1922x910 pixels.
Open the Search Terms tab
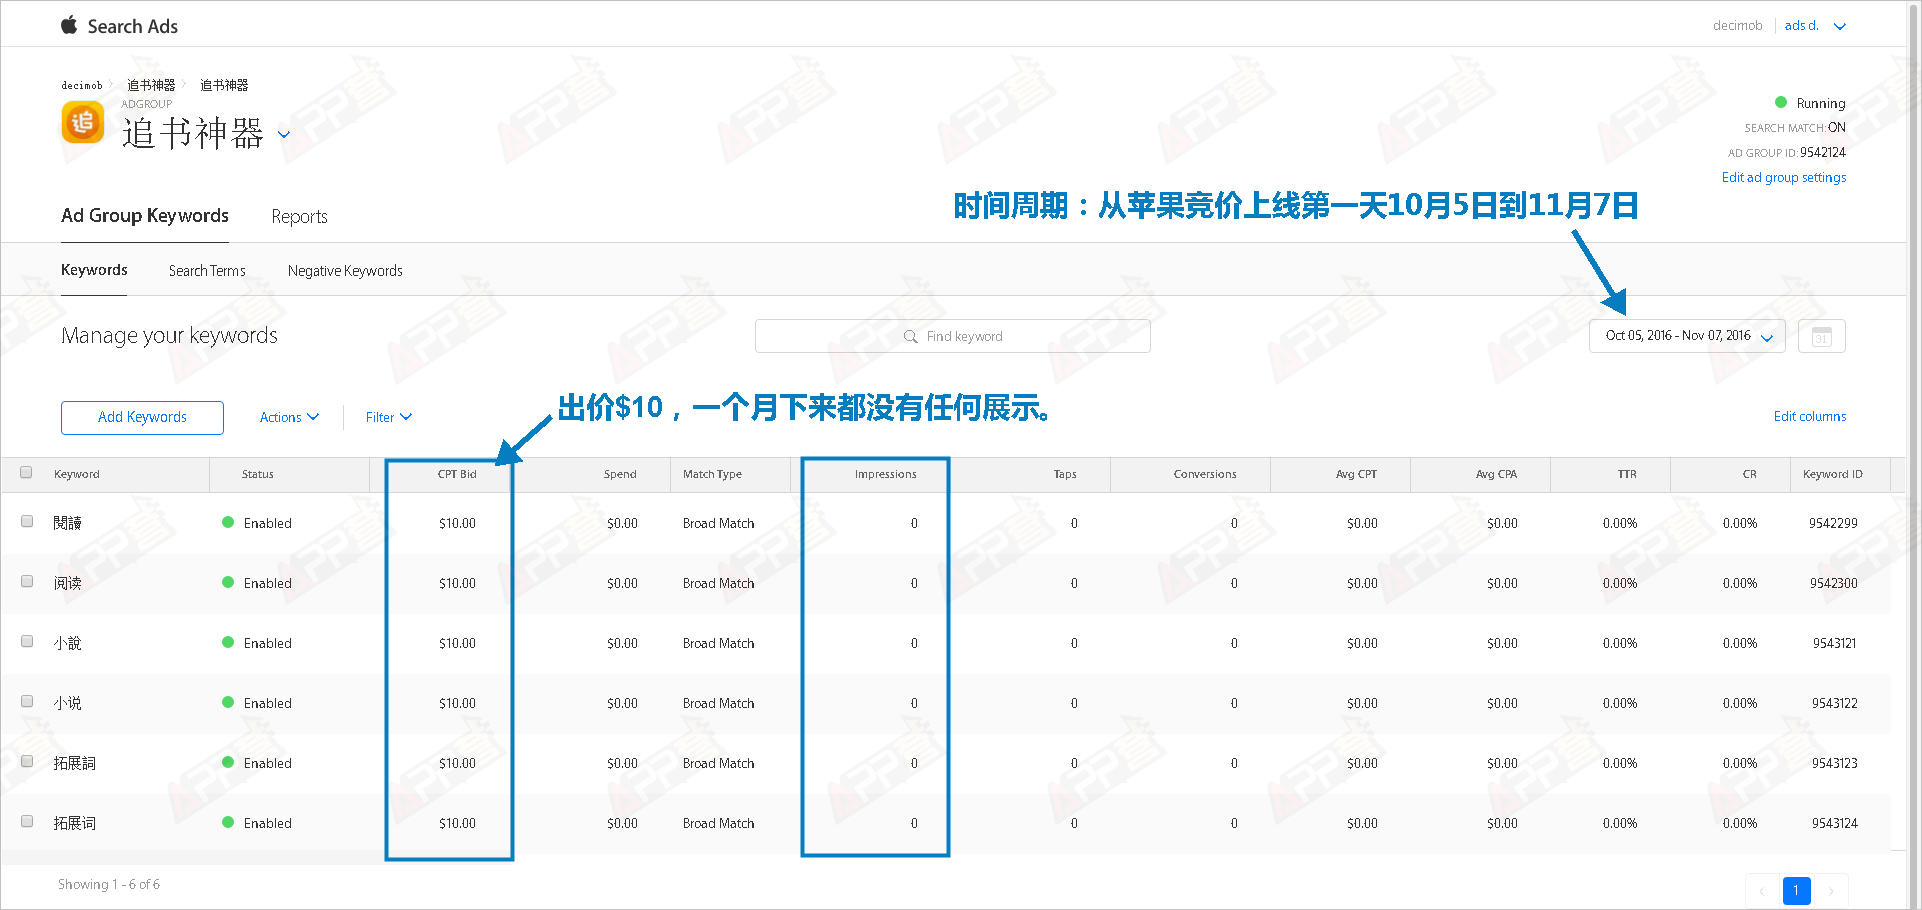pyautogui.click(x=207, y=271)
